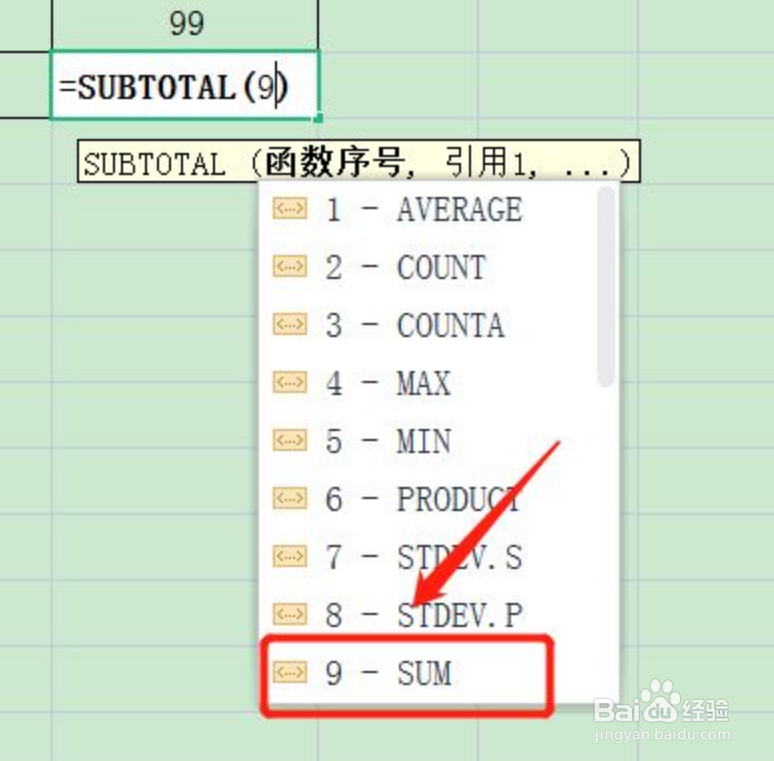Screen dimensions: 774x761
Task: Click the icon next to 4 - MAX
Action: [x=290, y=383]
